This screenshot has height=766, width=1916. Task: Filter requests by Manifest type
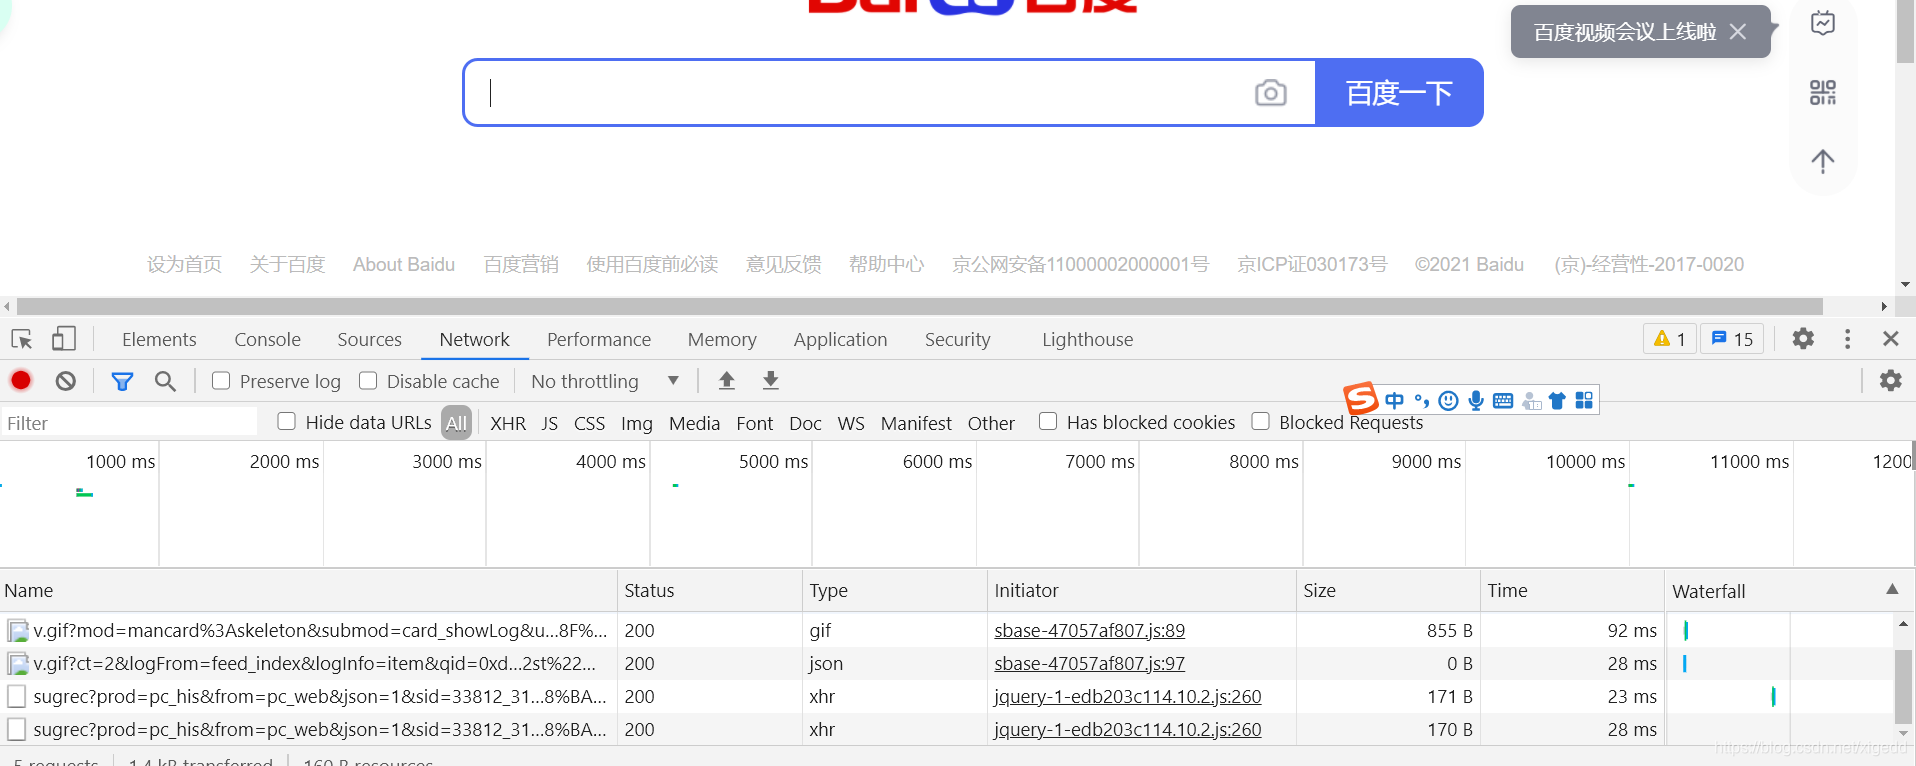pos(916,423)
